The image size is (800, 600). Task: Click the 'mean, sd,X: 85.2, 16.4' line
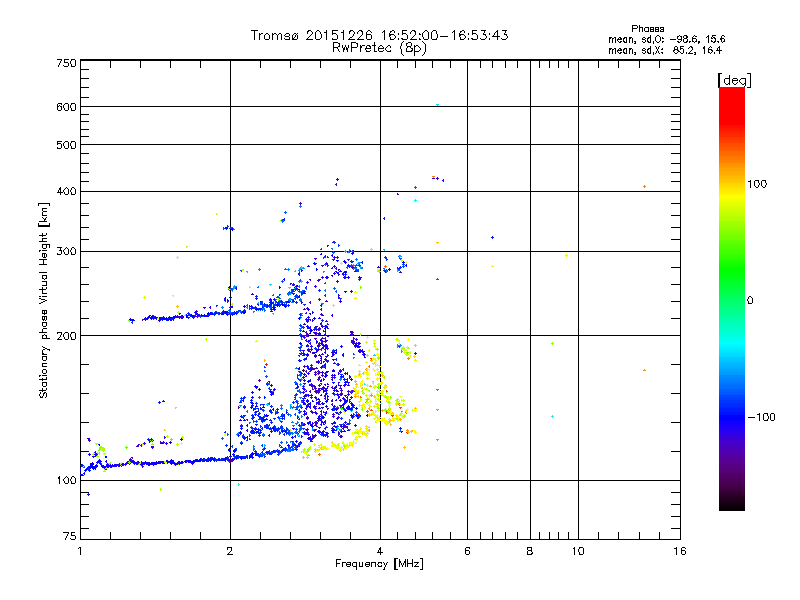(x=665, y=50)
